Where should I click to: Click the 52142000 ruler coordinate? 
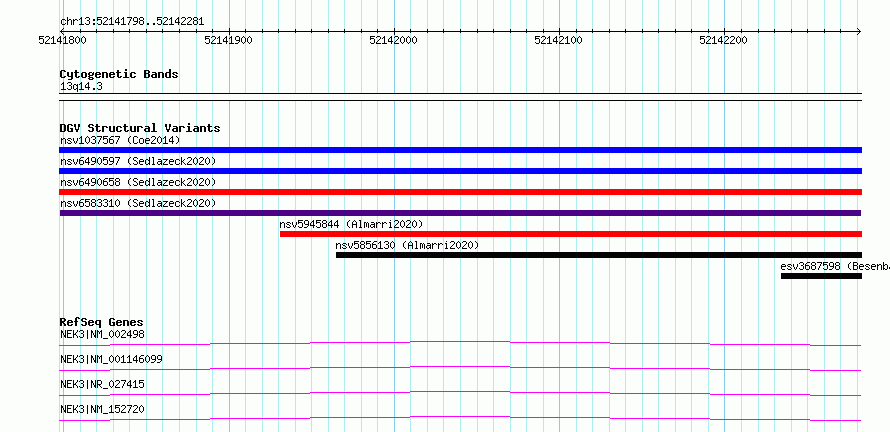[394, 40]
